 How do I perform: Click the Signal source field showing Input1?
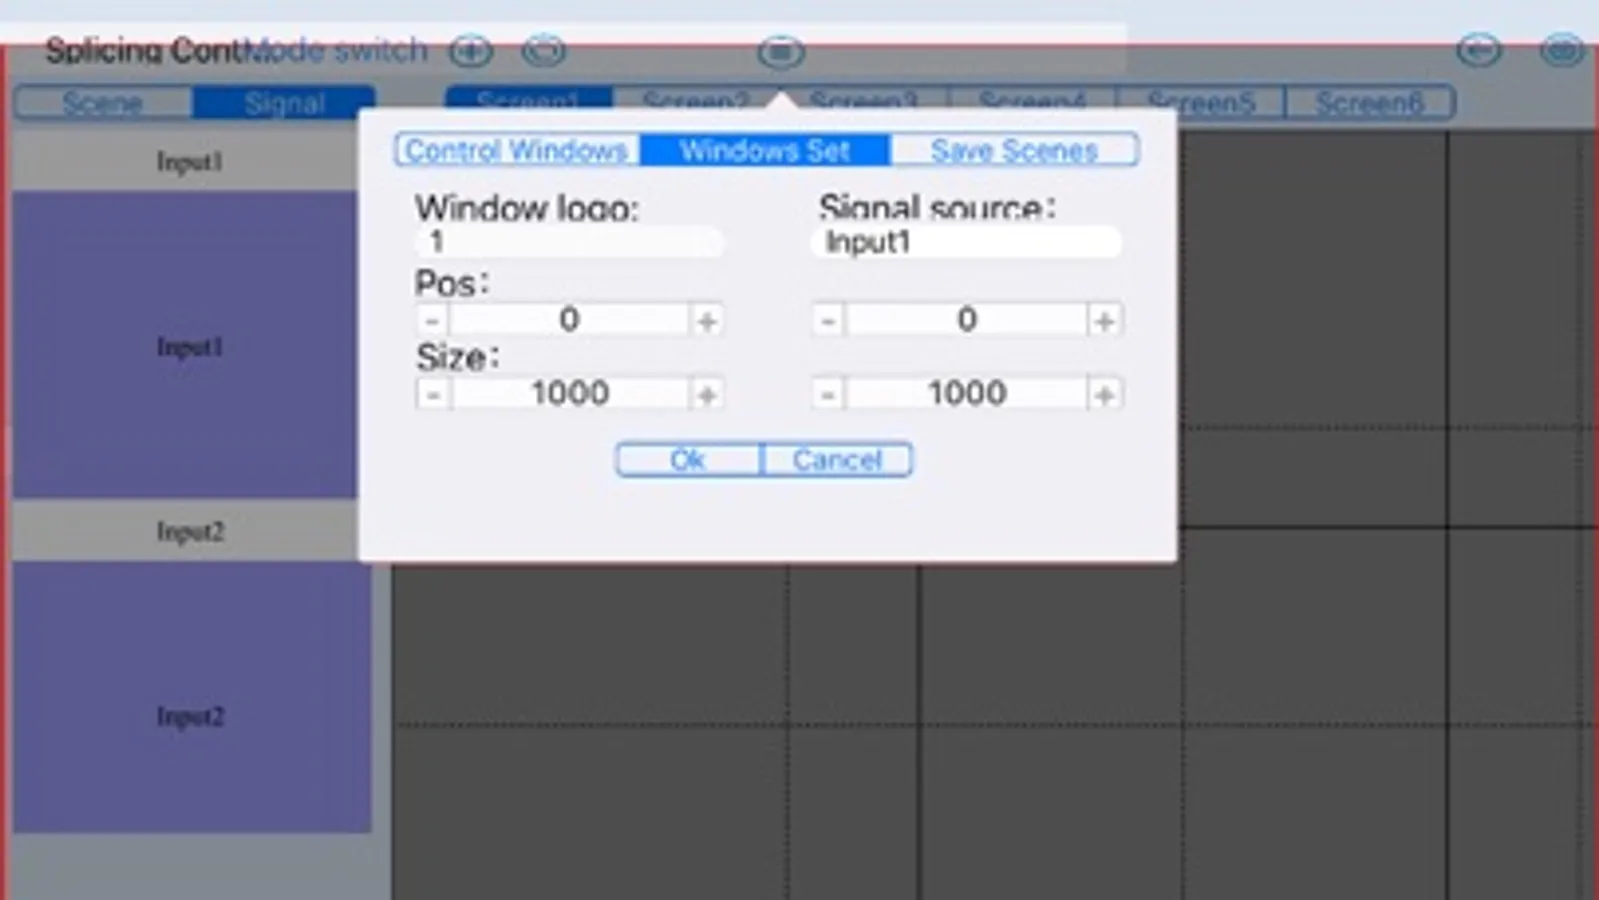click(966, 242)
